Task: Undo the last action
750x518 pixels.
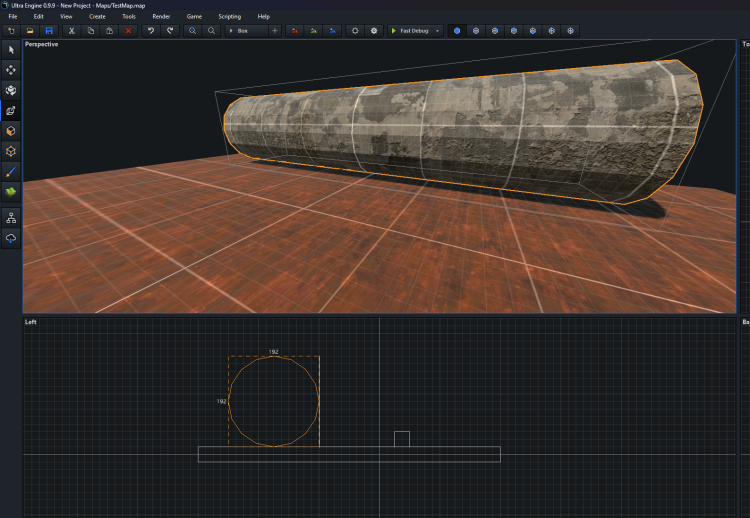Action: pyautogui.click(x=151, y=31)
